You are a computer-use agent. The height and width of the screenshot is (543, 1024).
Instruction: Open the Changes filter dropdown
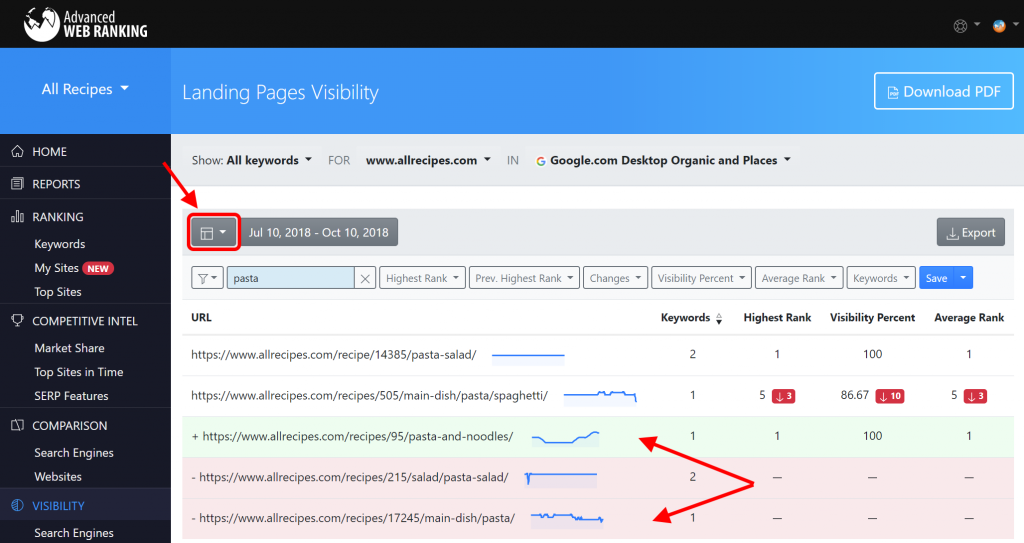point(616,278)
